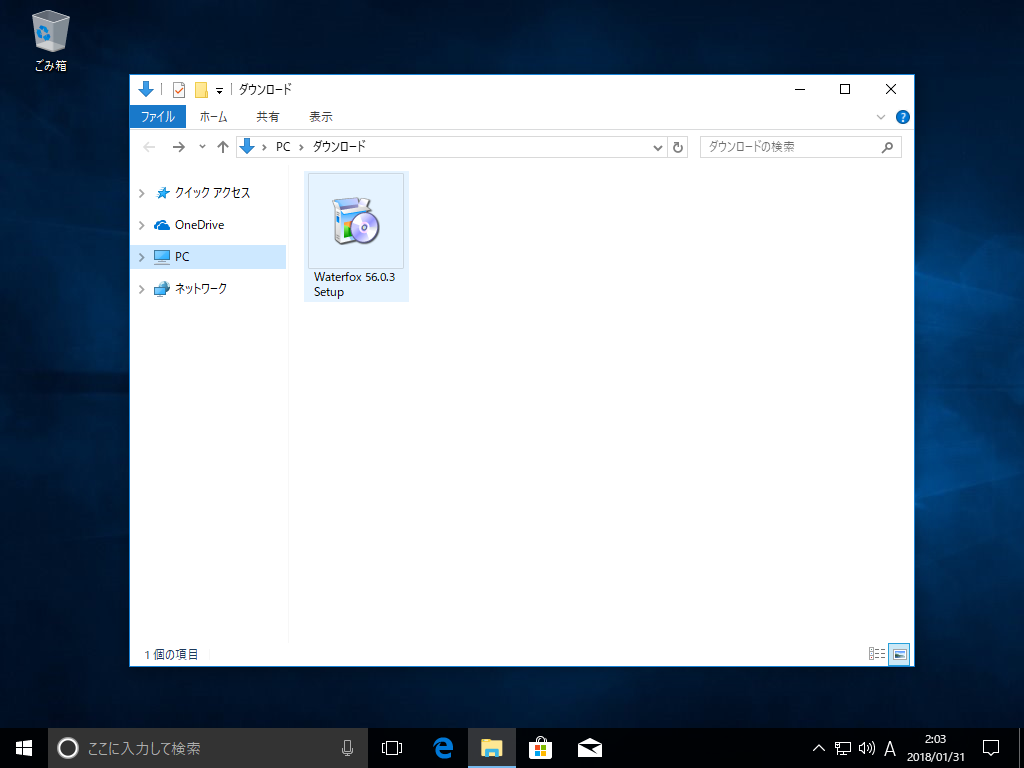Screen dimensions: 1024x768
Task: Launch Microsoft Edge from the taskbar
Action: click(443, 748)
